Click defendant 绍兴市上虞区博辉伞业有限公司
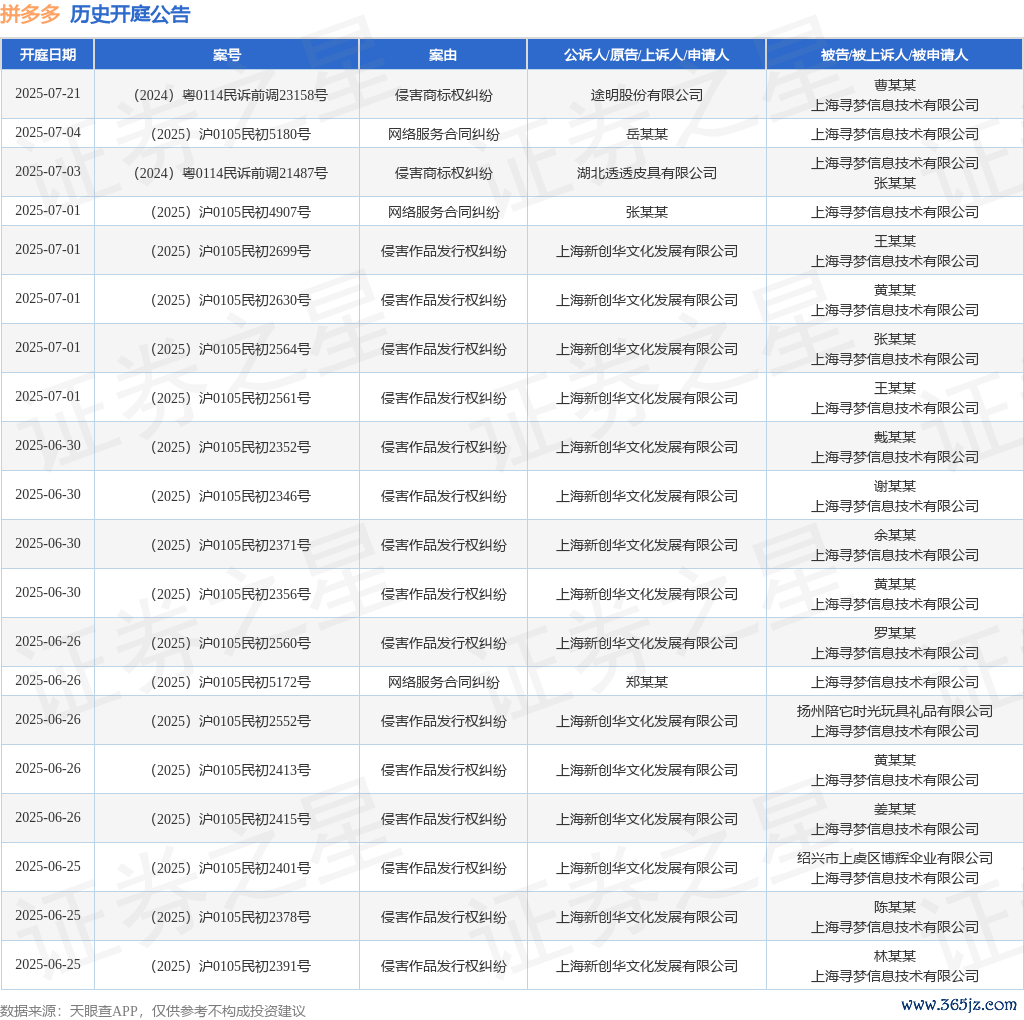This screenshot has height=1020, width=1024. coord(895,859)
